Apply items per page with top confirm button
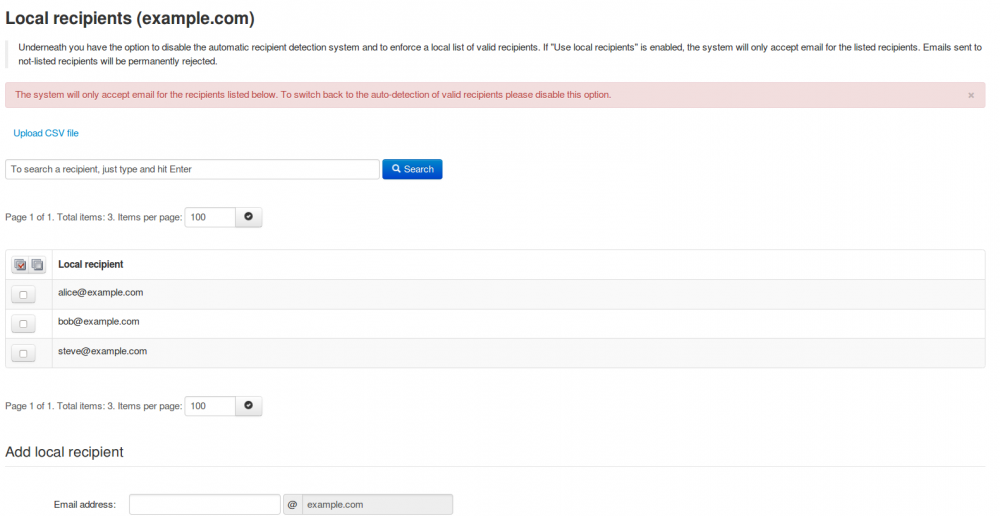Image resolution: width=1000 pixels, height=516 pixels. [x=248, y=217]
